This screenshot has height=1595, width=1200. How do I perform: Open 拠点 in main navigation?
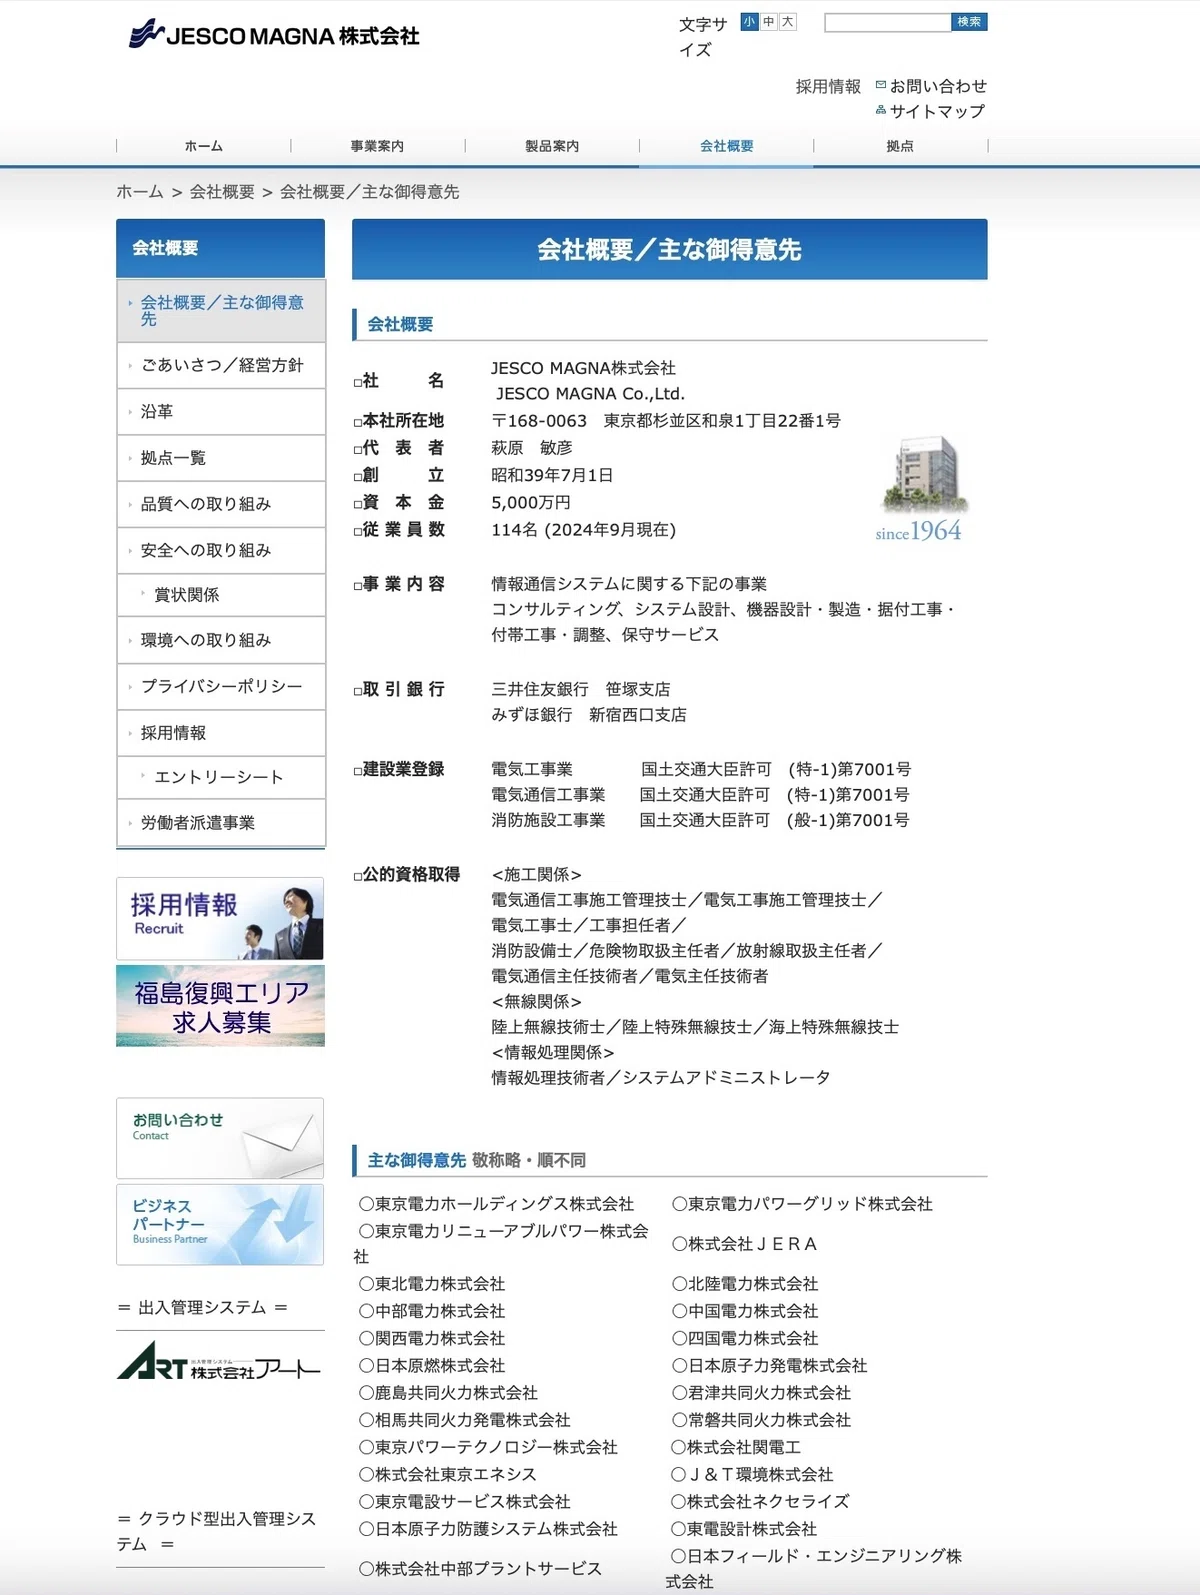point(900,146)
